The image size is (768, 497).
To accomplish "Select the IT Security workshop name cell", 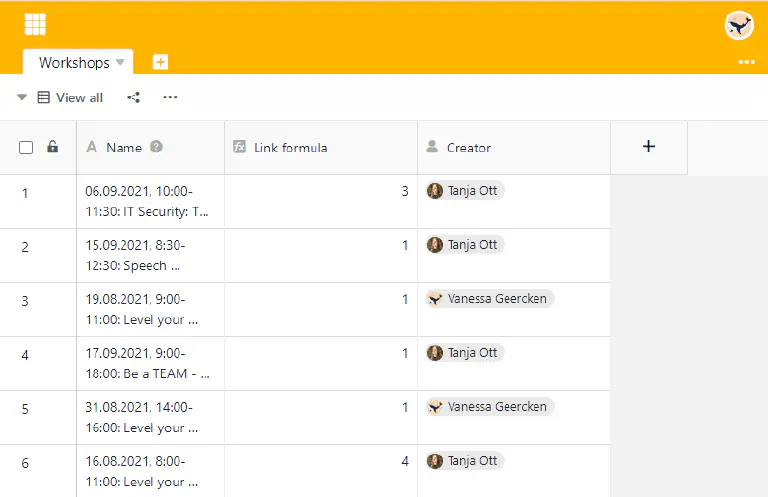I will click(x=149, y=201).
